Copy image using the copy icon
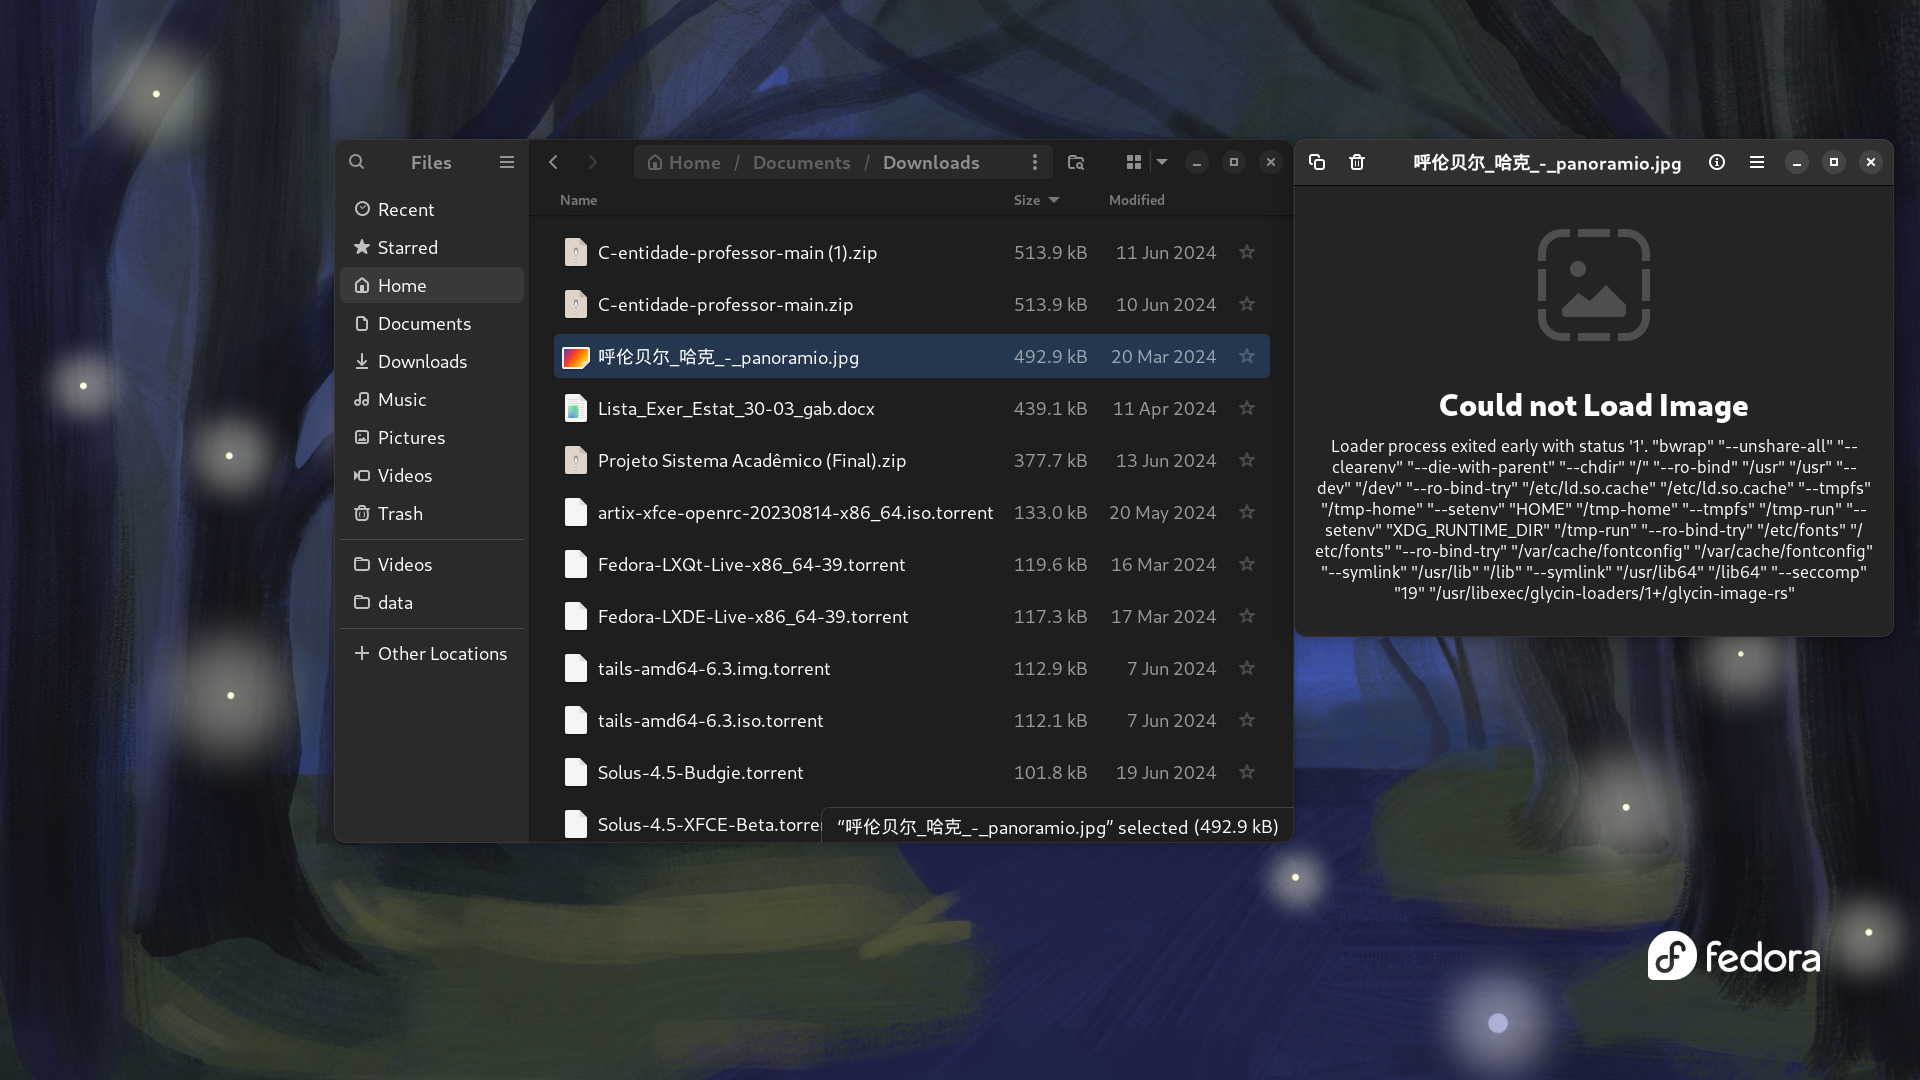The image size is (1920, 1080). (1317, 162)
